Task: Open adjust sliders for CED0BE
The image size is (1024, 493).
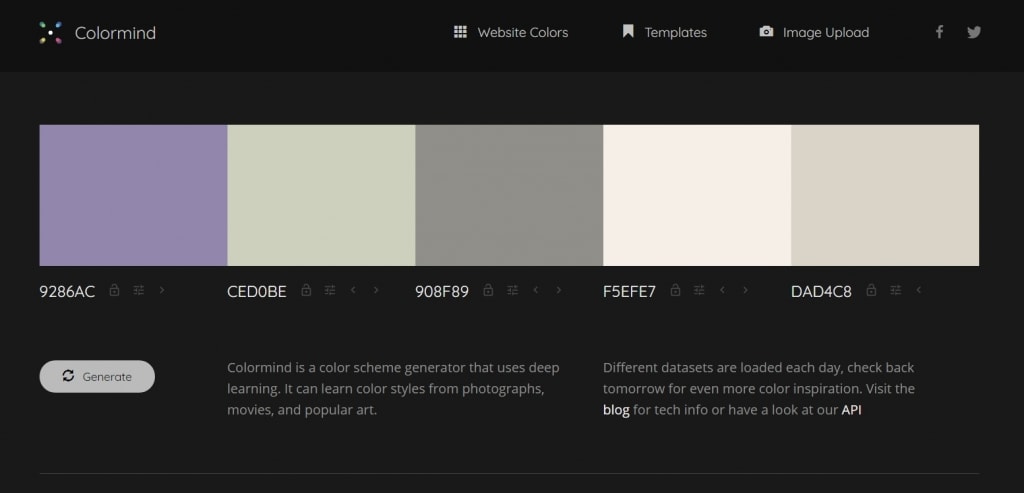Action: coord(330,290)
